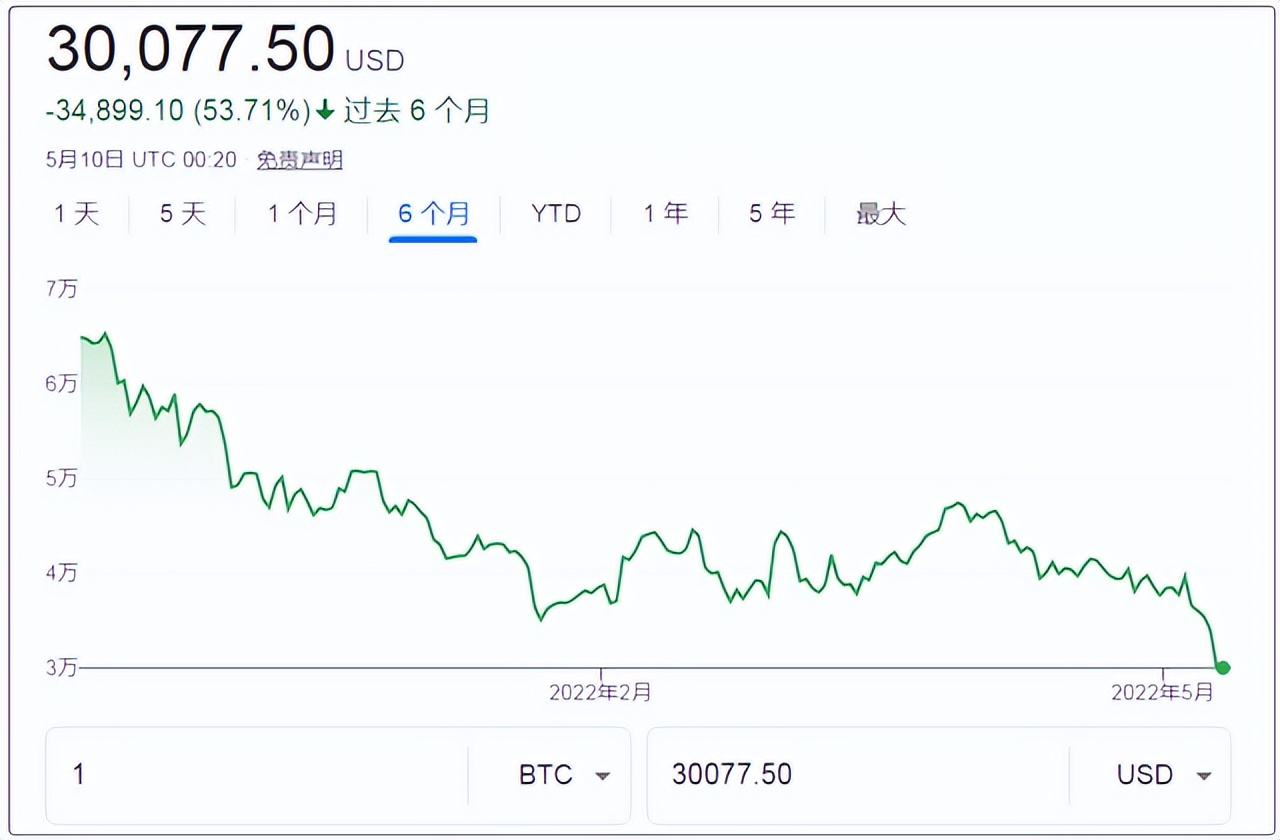Select the 最大 time range option
The width and height of the screenshot is (1280, 840).
pos(880,213)
